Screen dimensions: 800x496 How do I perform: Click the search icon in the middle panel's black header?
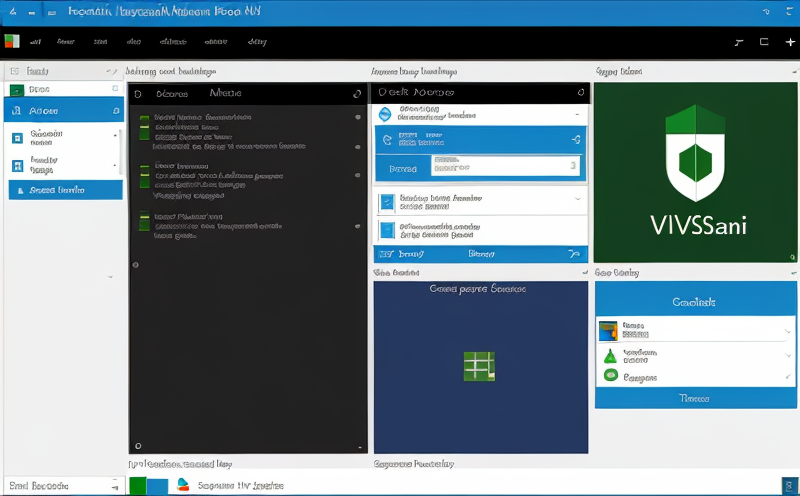coord(581,92)
